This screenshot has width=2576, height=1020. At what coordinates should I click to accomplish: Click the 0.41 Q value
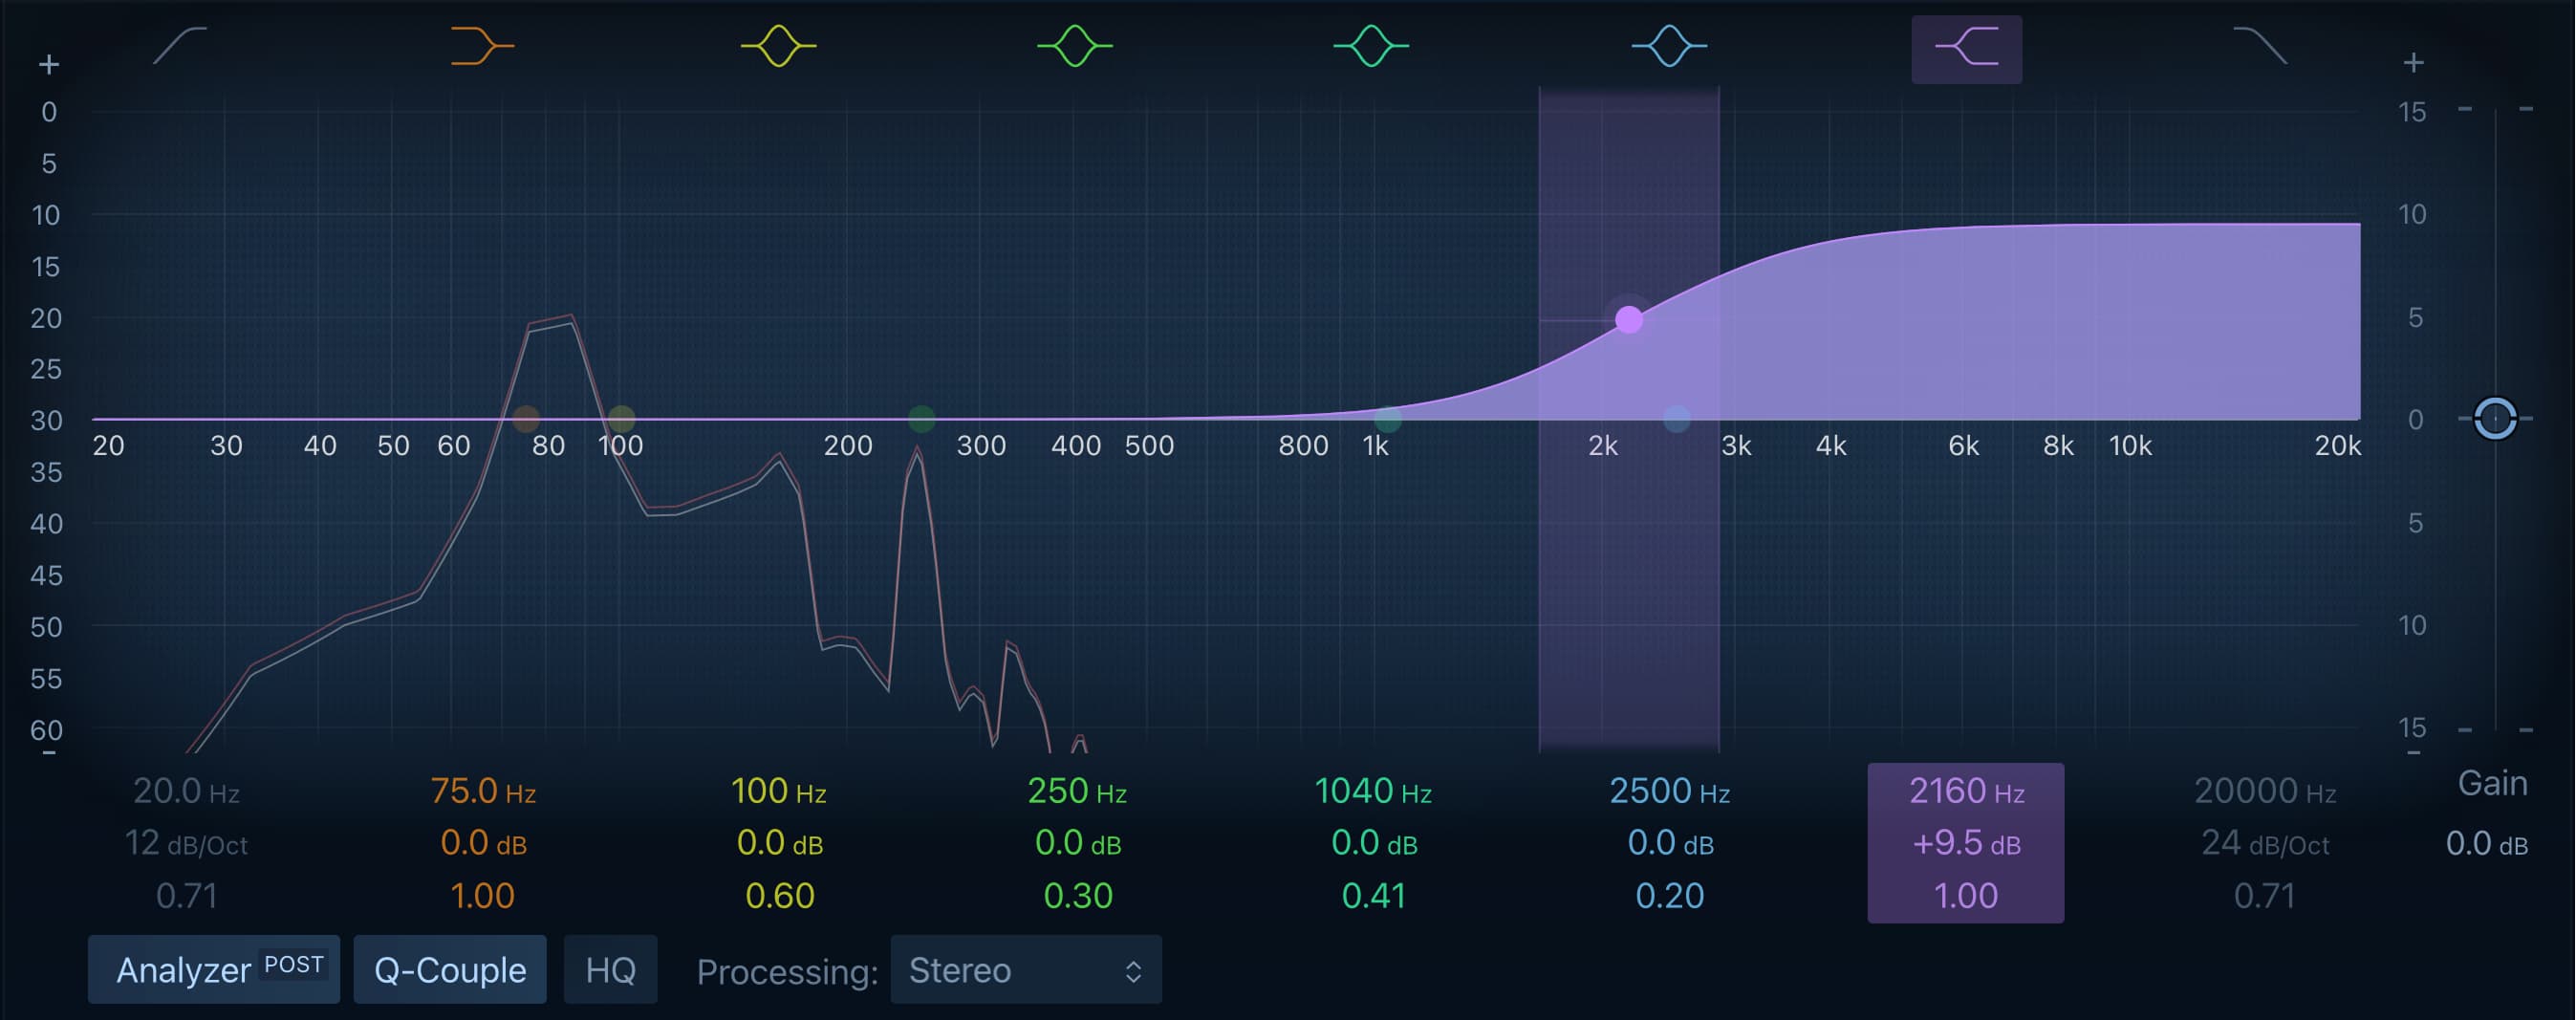(x=1373, y=896)
